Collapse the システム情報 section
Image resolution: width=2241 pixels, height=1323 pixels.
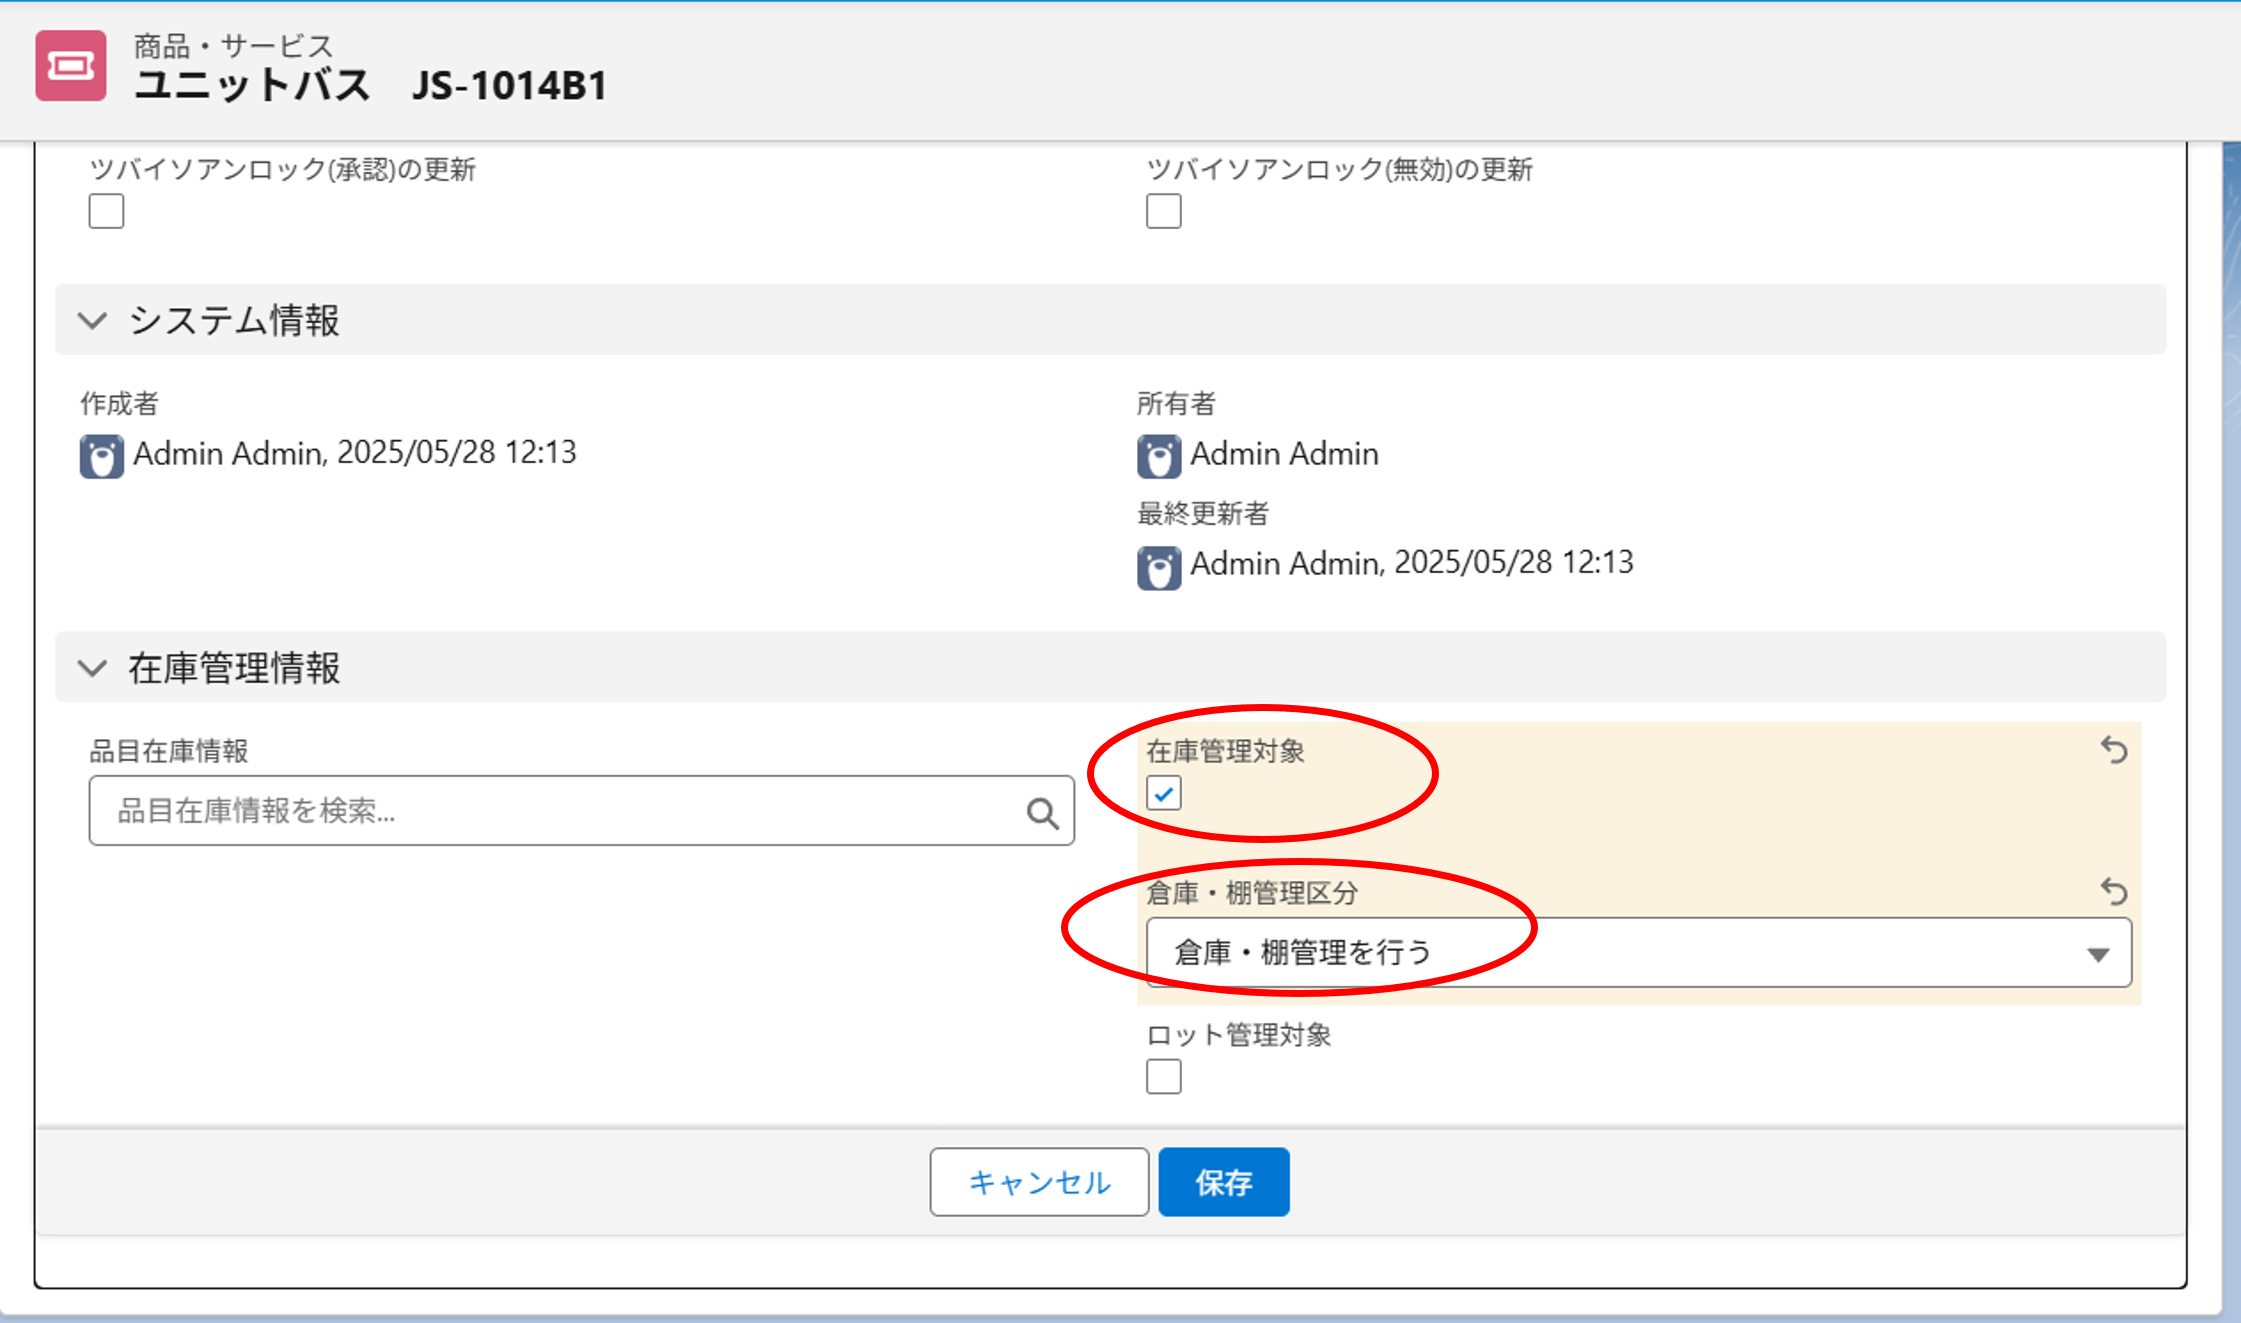point(93,321)
